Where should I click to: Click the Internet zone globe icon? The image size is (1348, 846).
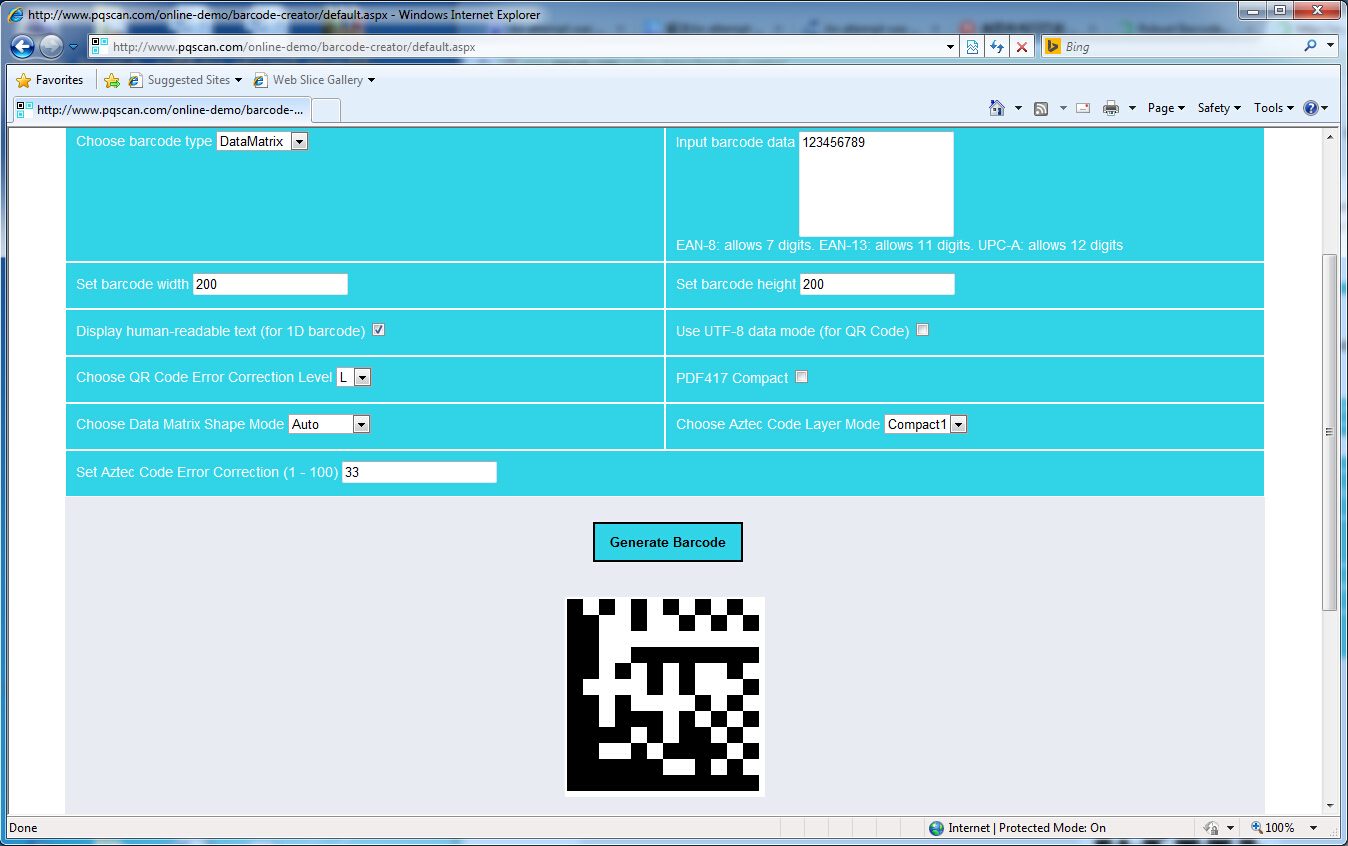(936, 828)
